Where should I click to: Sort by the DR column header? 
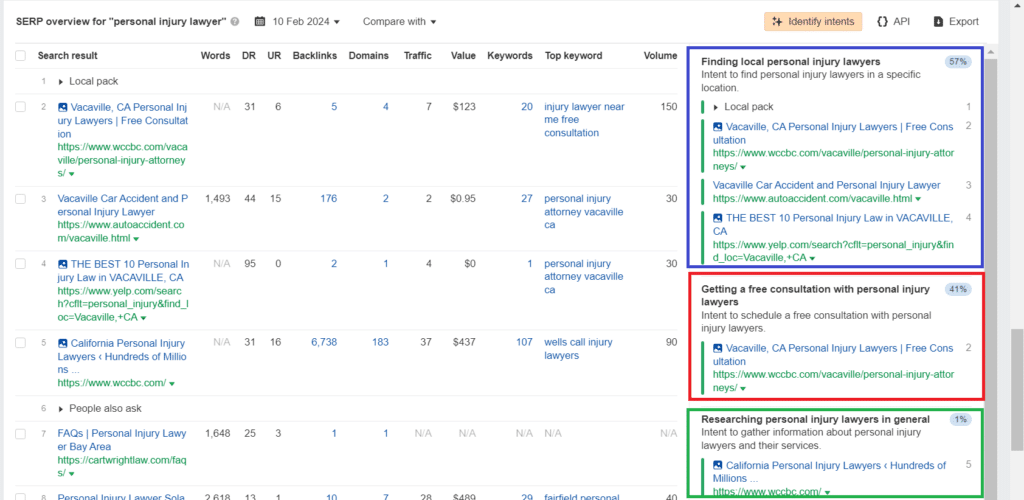(249, 55)
